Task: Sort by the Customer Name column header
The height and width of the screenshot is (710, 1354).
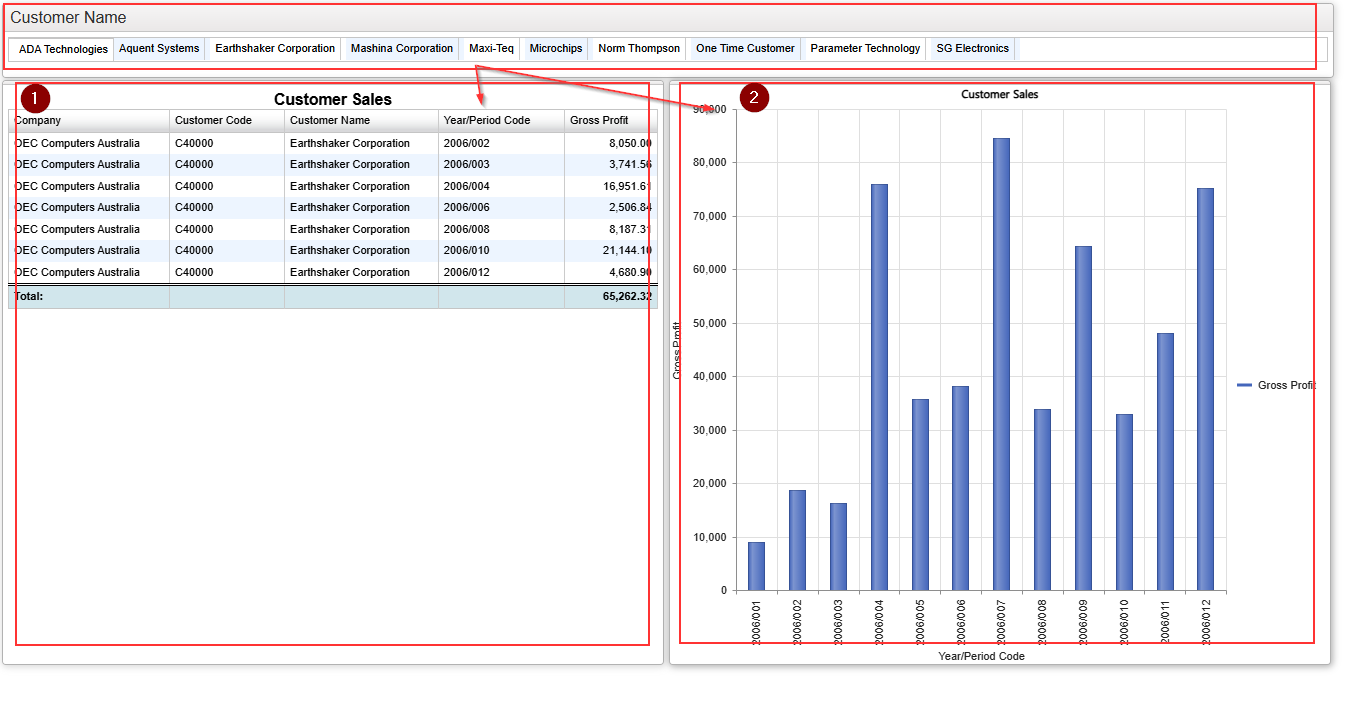Action: (361, 120)
